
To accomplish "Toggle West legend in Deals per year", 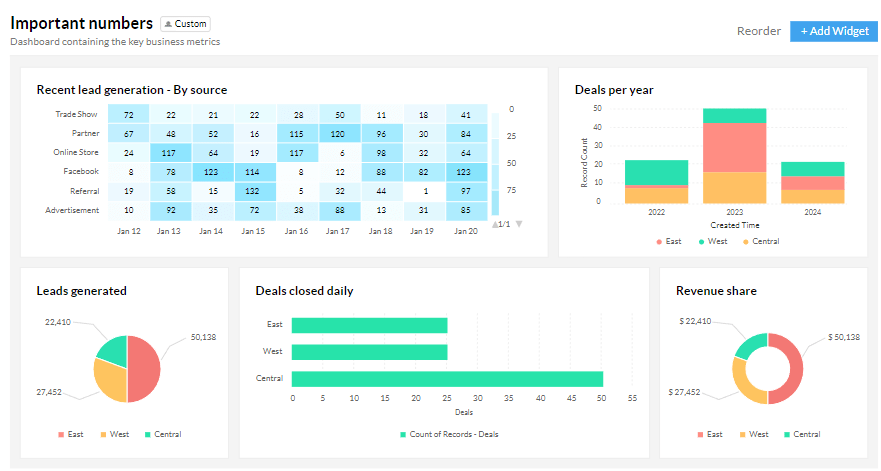I will [x=712, y=242].
